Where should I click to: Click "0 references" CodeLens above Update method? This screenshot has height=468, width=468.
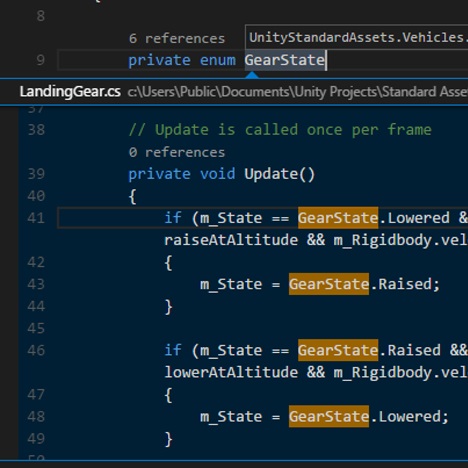177,153
